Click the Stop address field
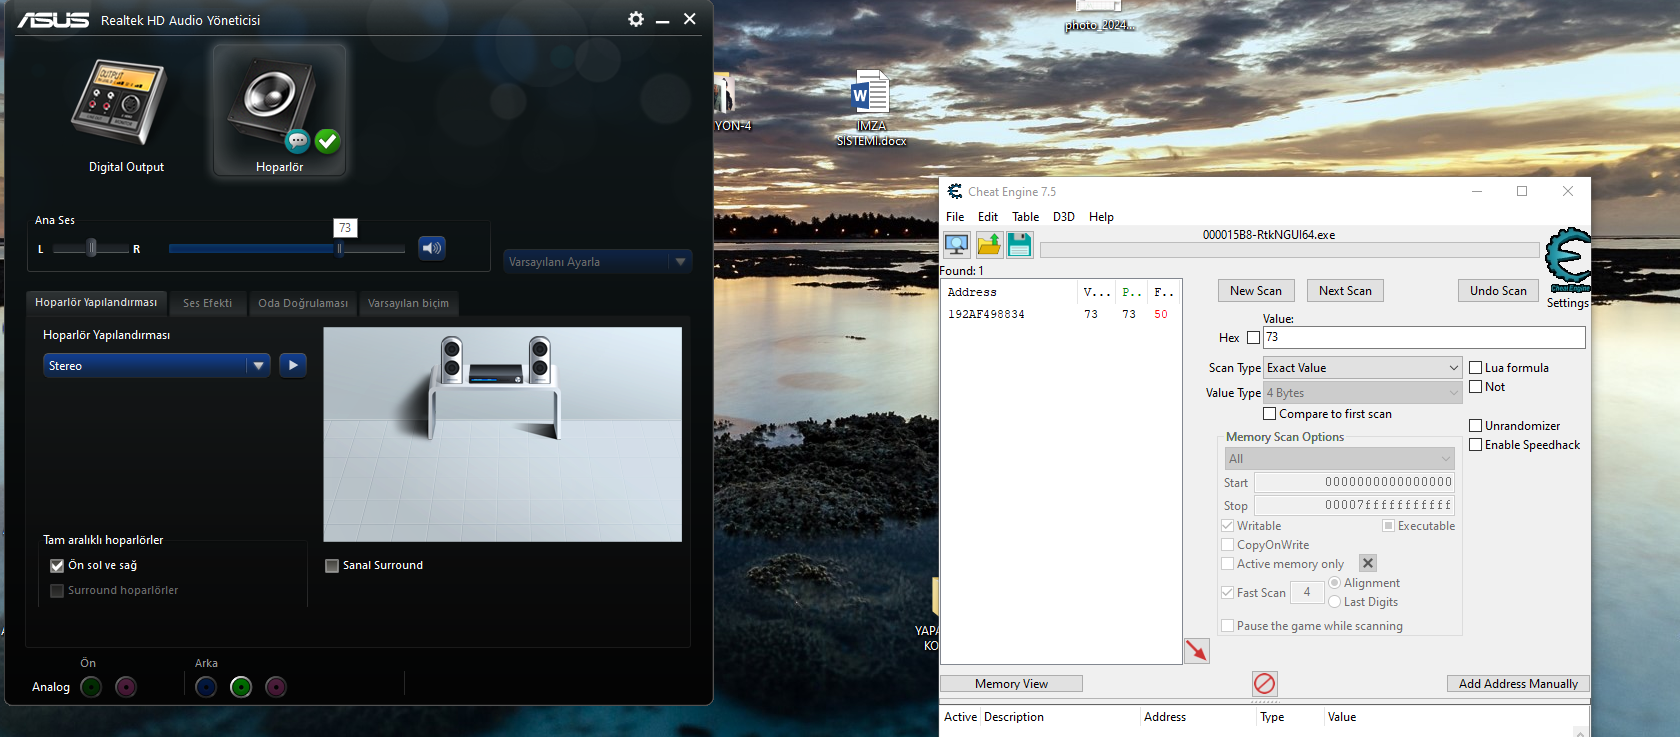1680x737 pixels. pyautogui.click(x=1355, y=505)
